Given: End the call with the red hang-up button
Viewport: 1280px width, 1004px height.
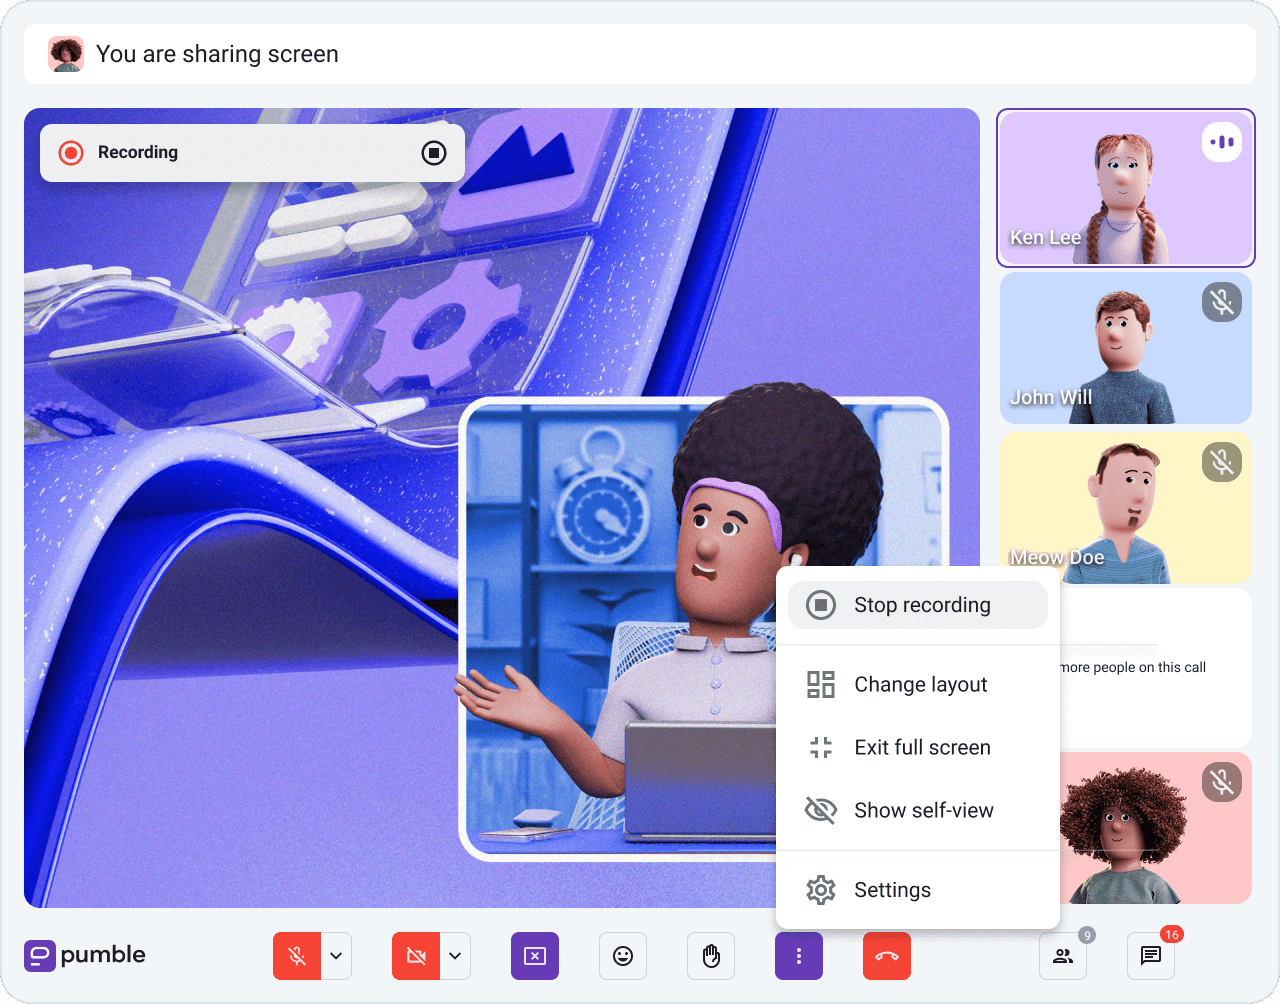Looking at the screenshot, I should (887, 956).
